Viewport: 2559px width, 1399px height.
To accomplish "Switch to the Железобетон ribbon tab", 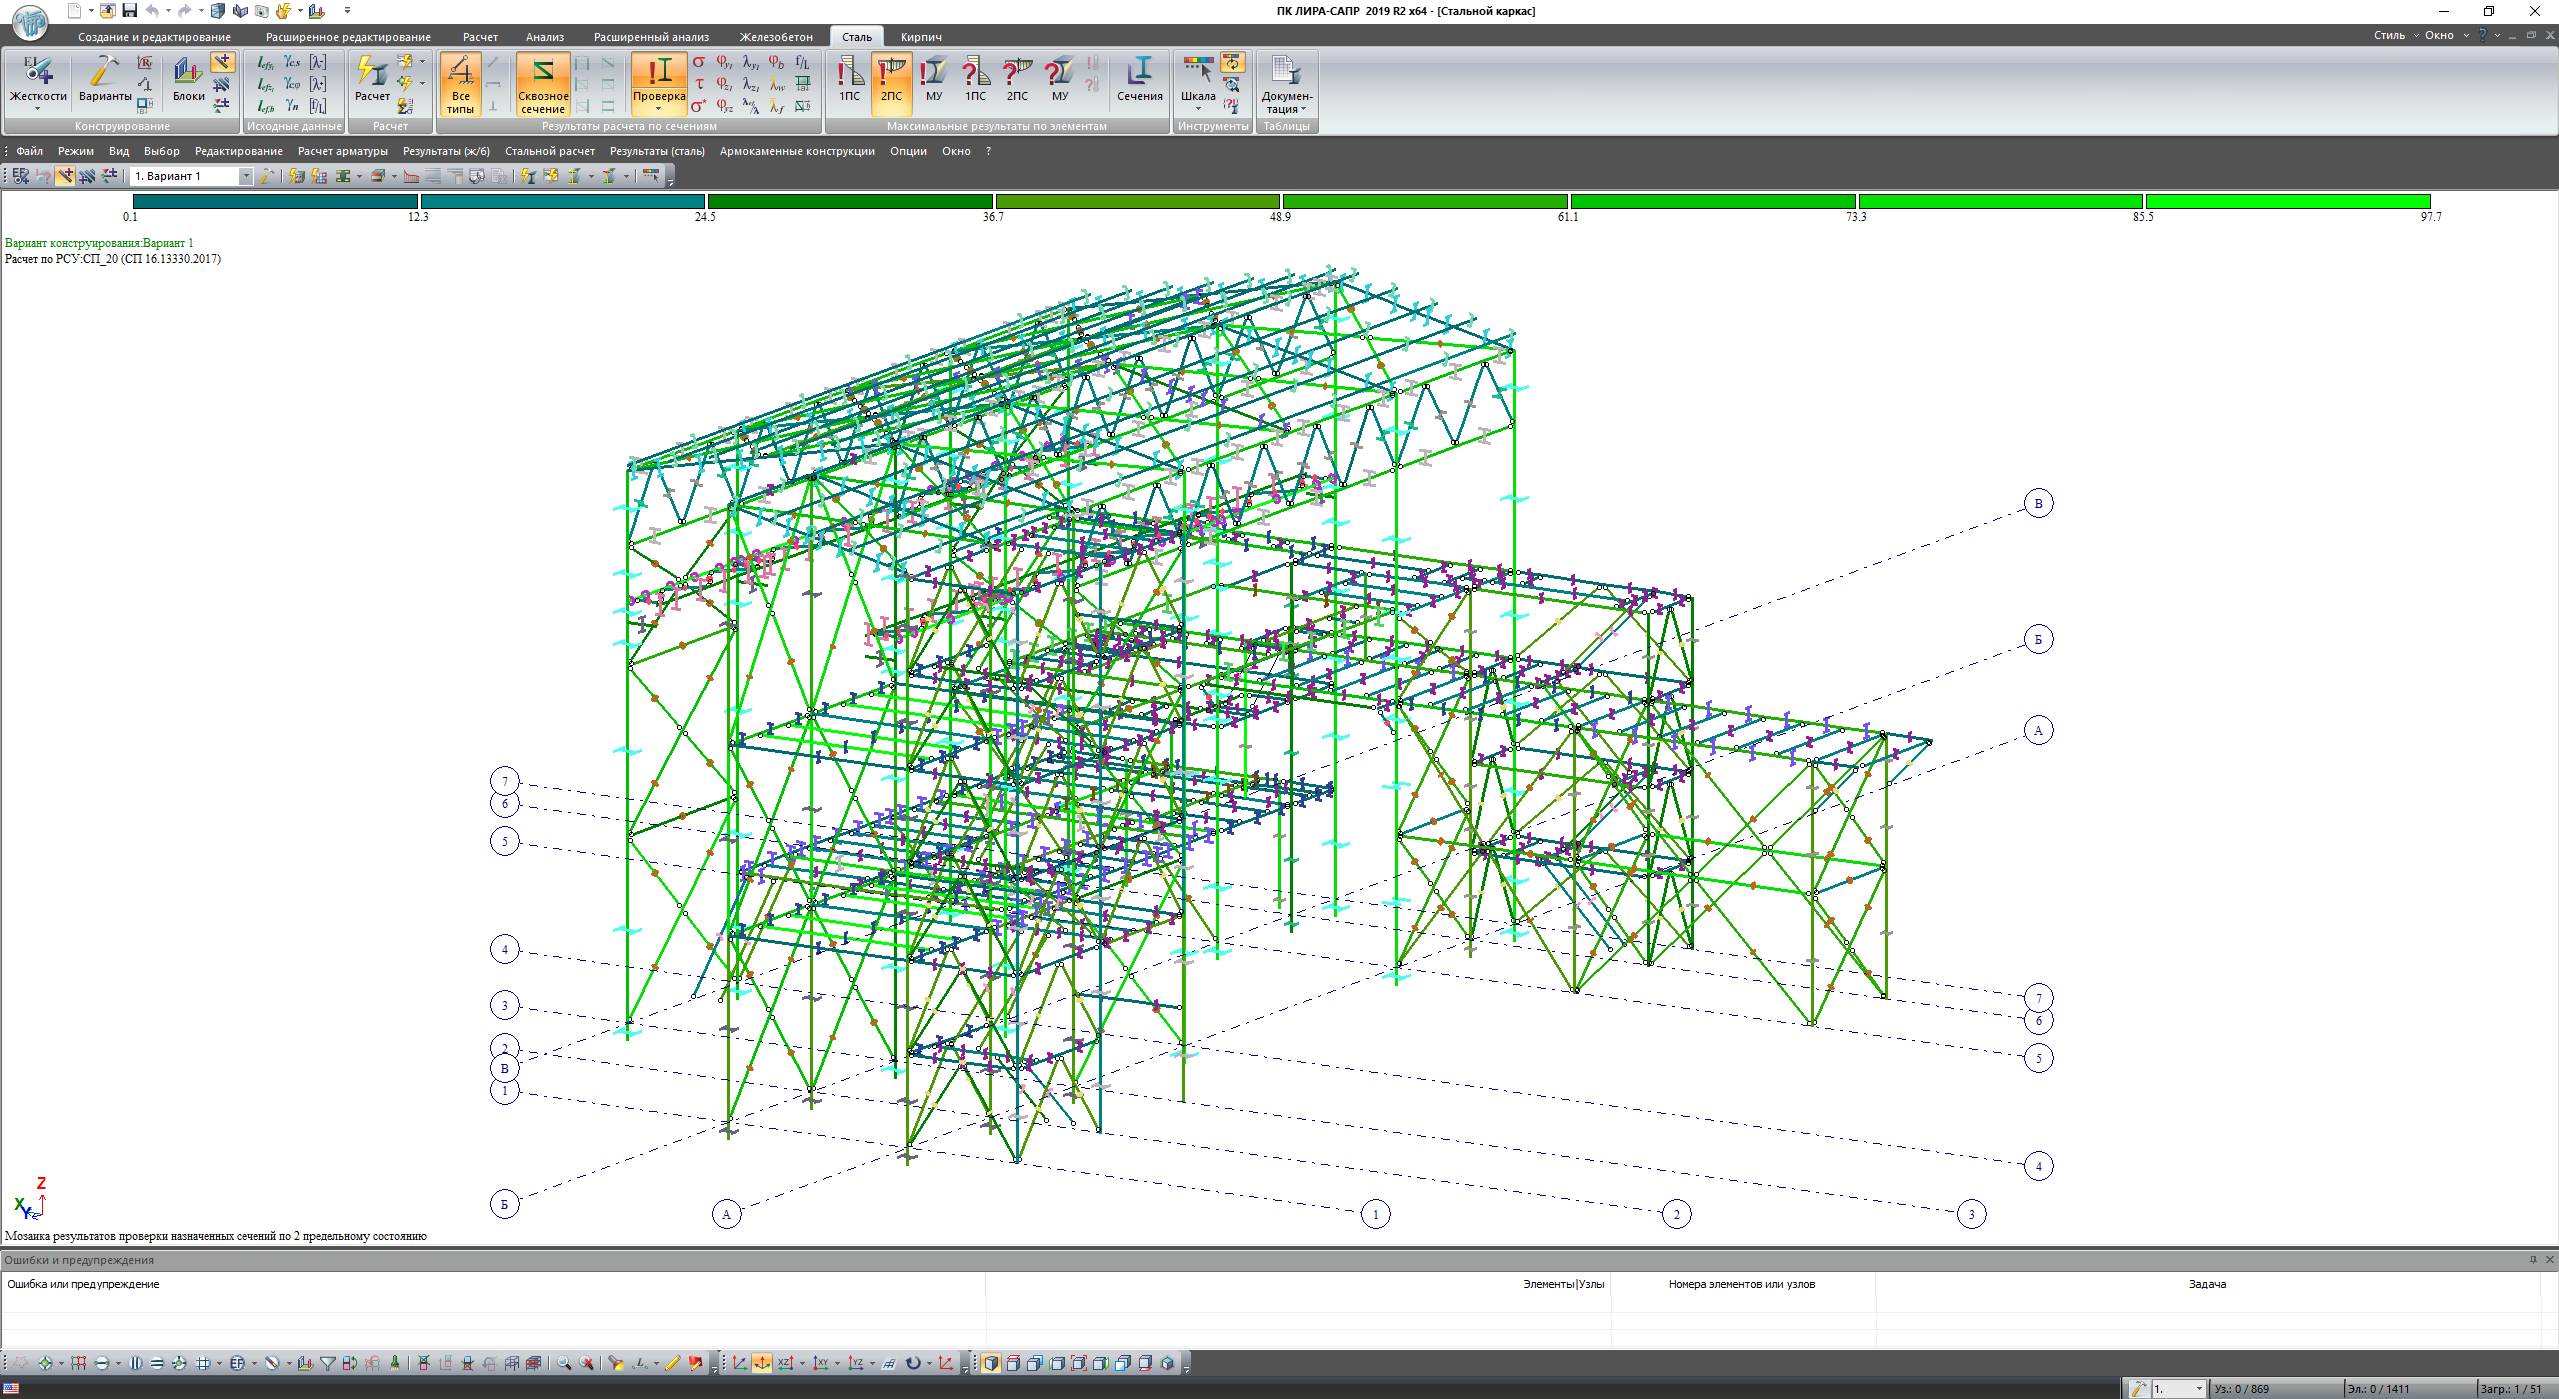I will [x=775, y=37].
